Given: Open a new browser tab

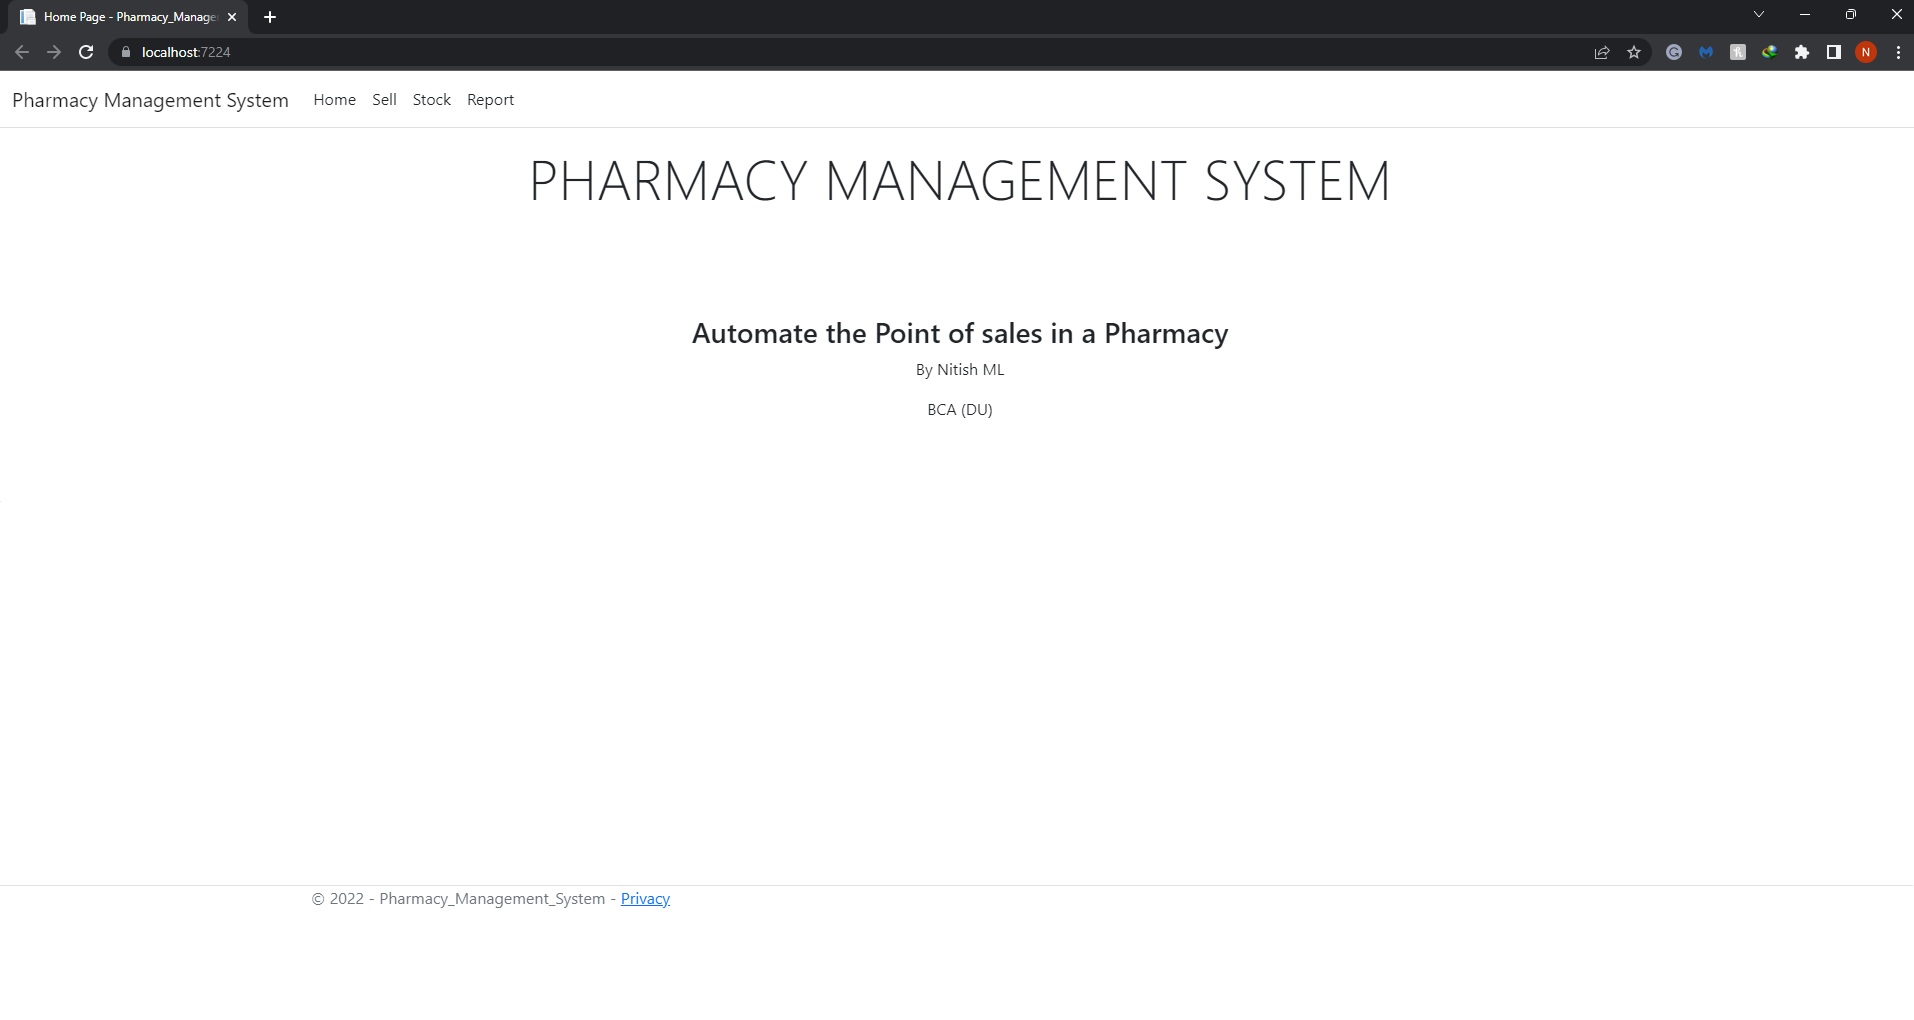Looking at the screenshot, I should point(270,17).
